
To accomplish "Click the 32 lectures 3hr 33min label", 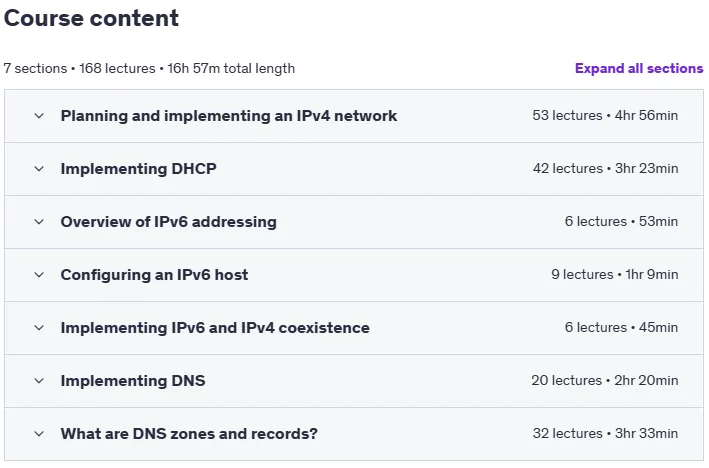I will 605,433.
